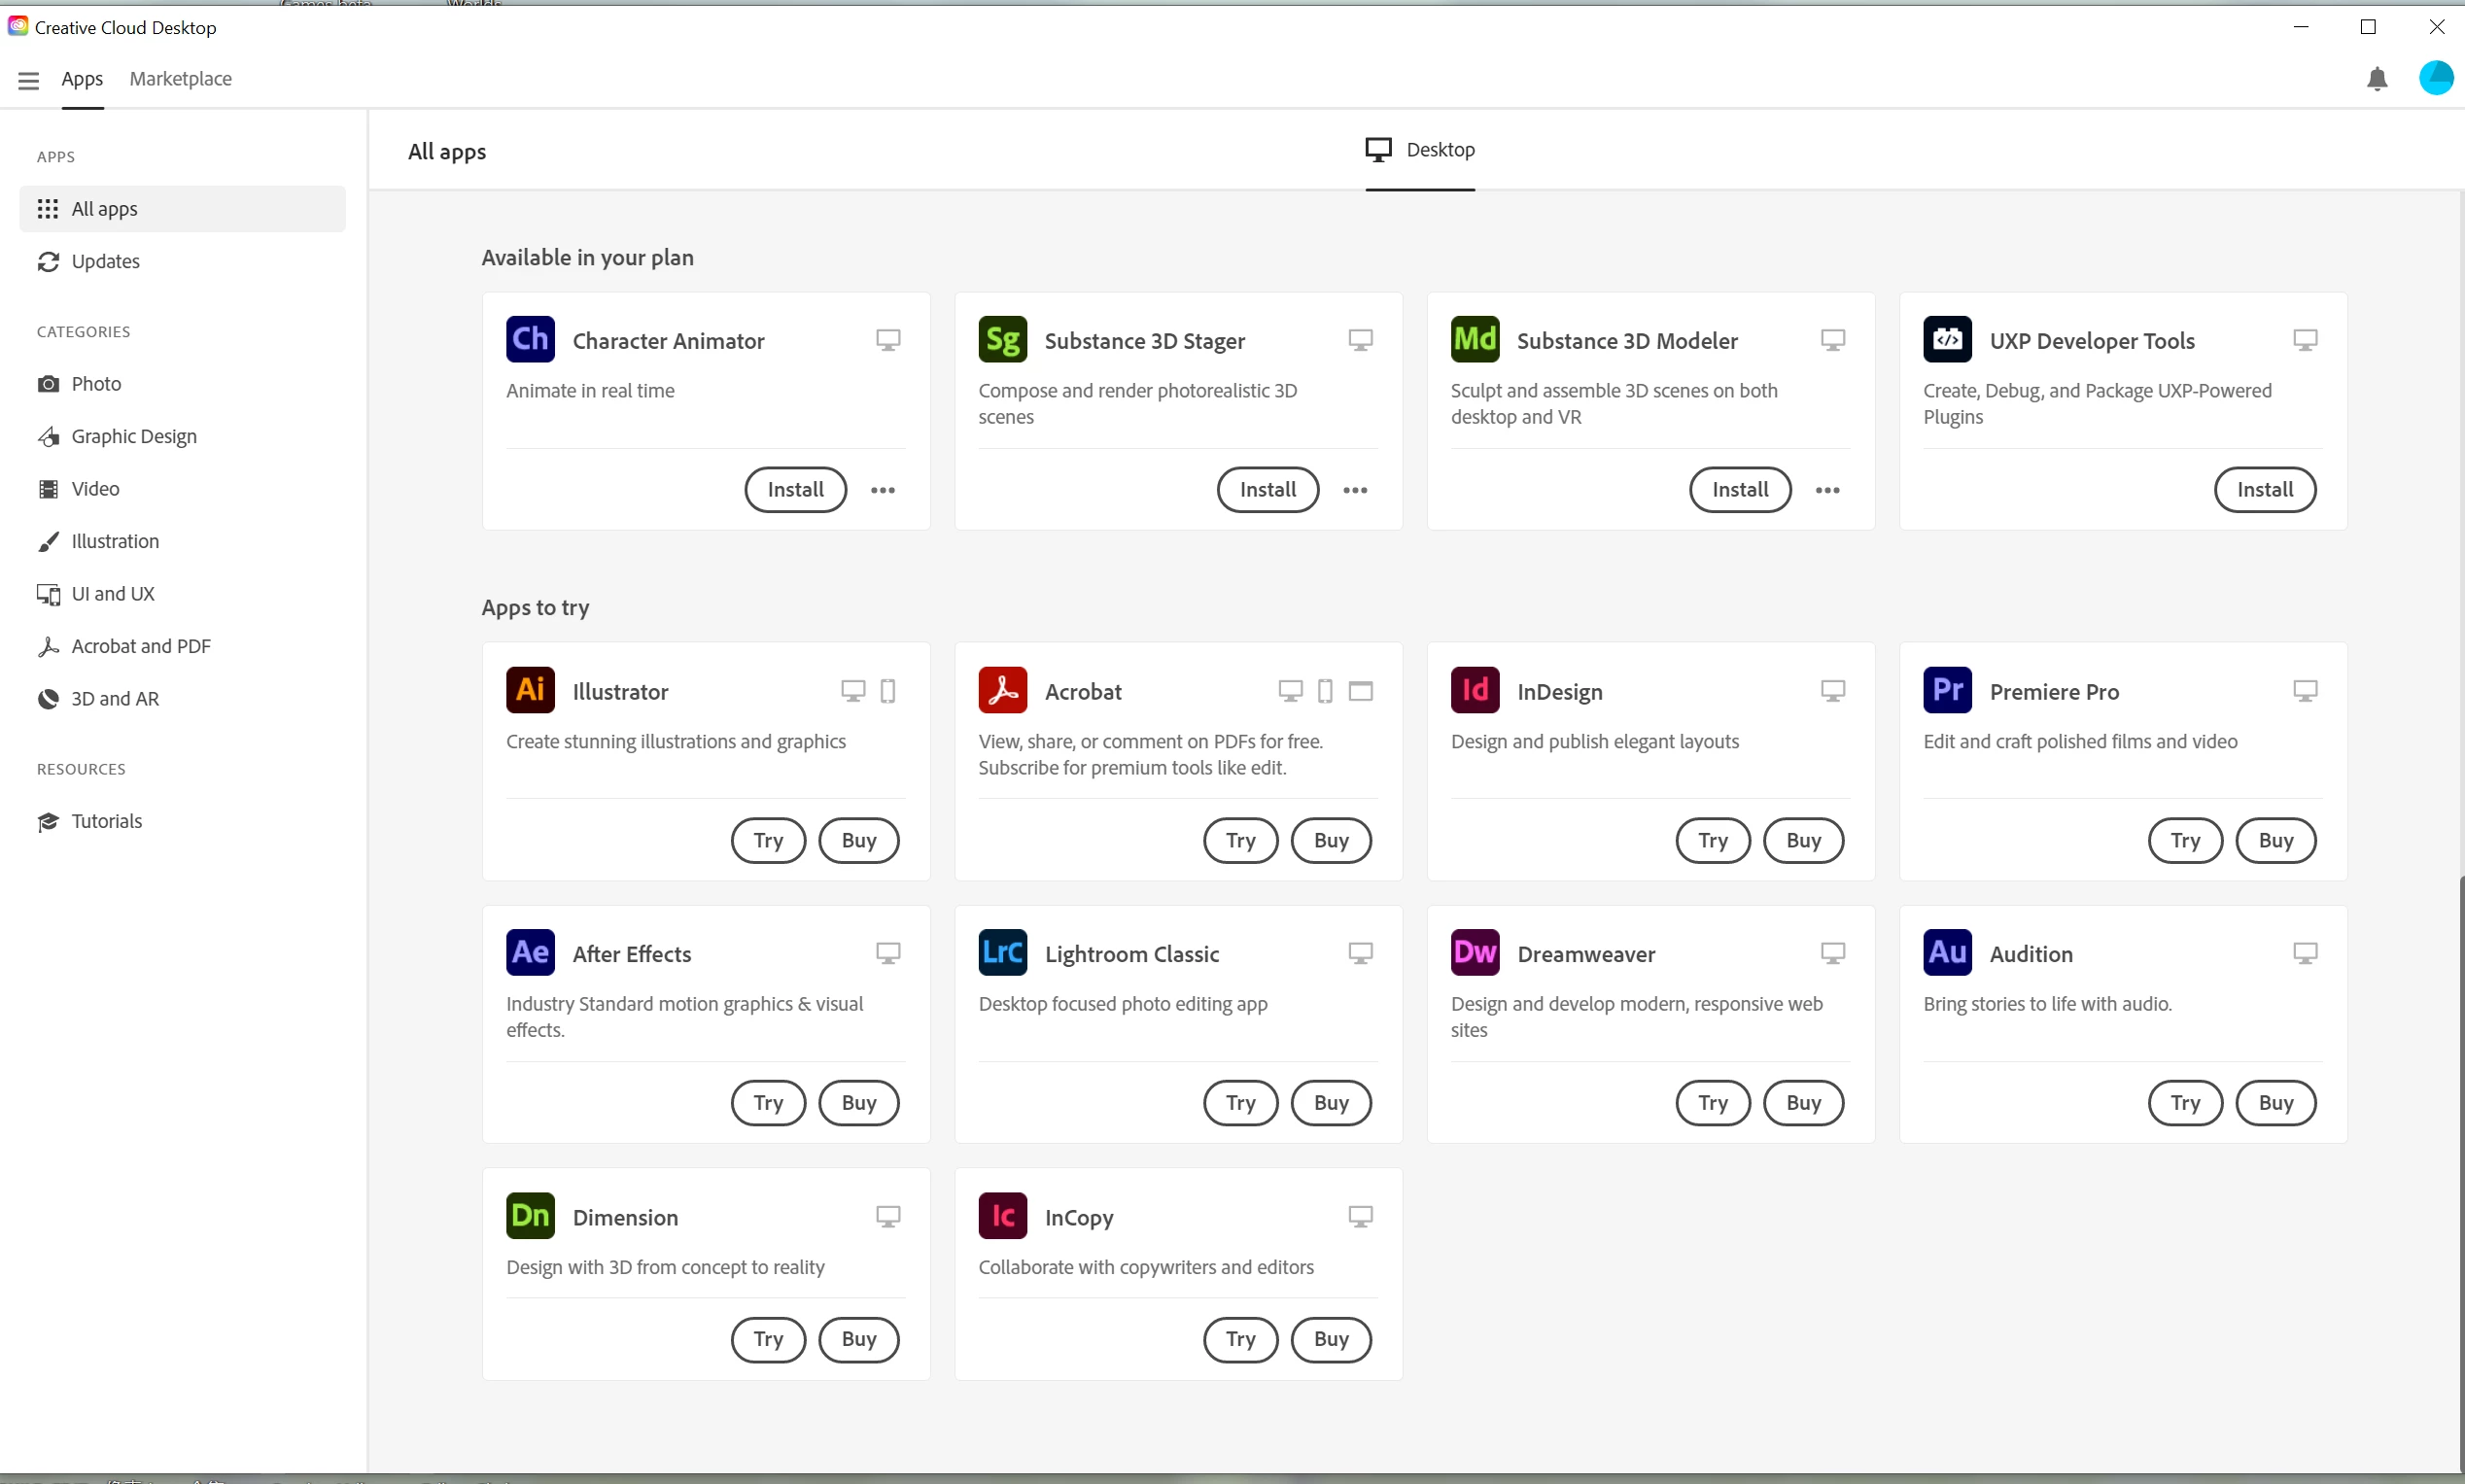Open more options for Character Animator

882,490
